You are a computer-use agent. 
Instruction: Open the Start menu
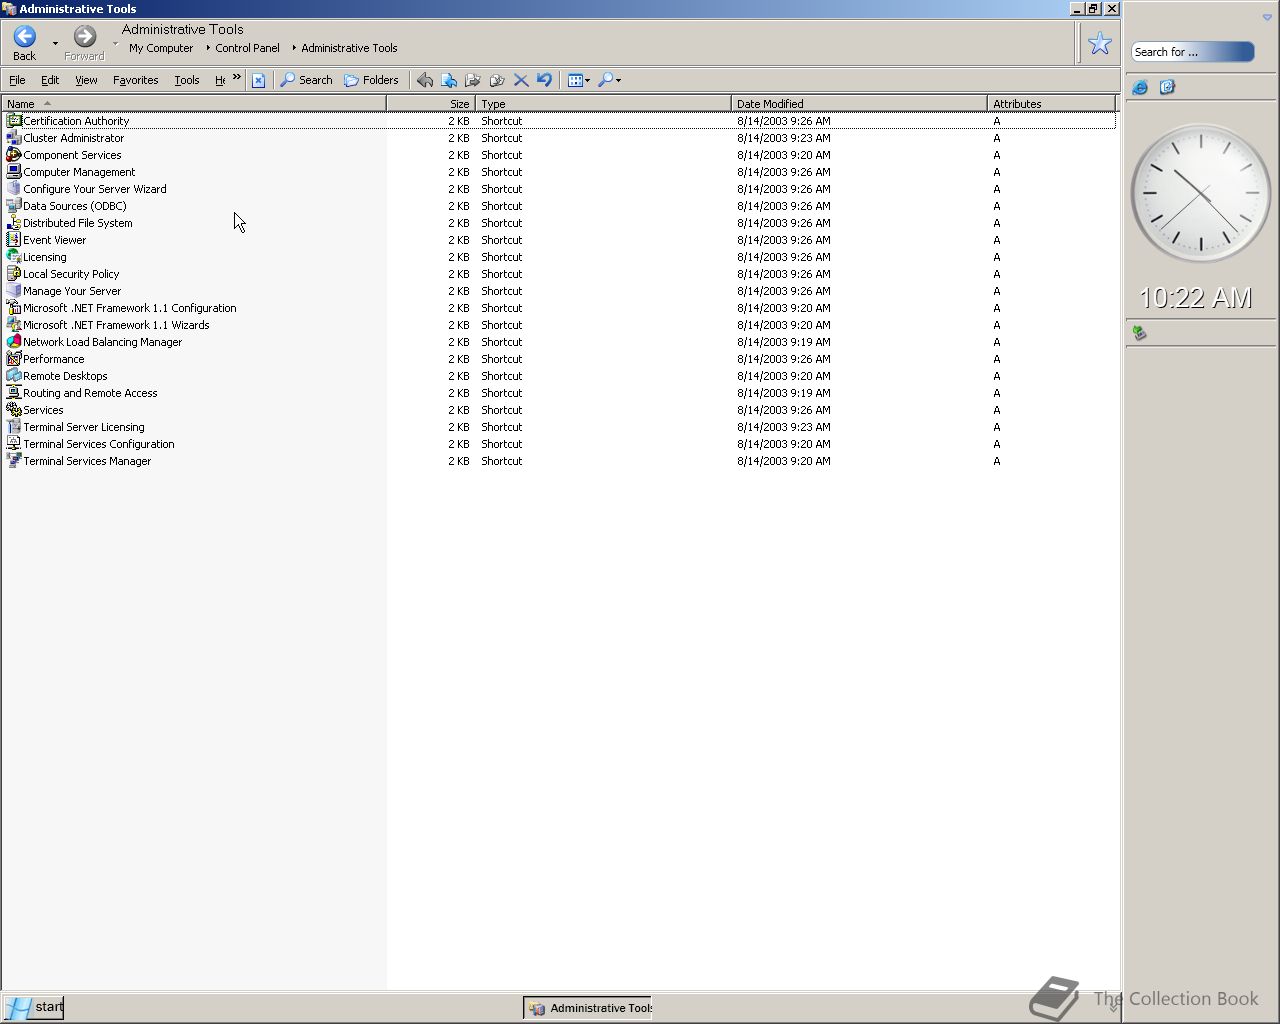(x=33, y=1007)
